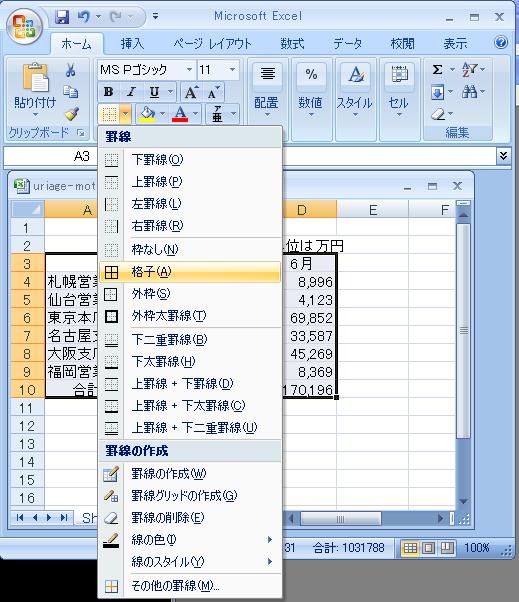Switch to Page Layout view in status bar
Image resolution: width=519 pixels, height=602 pixels.
[x=428, y=547]
